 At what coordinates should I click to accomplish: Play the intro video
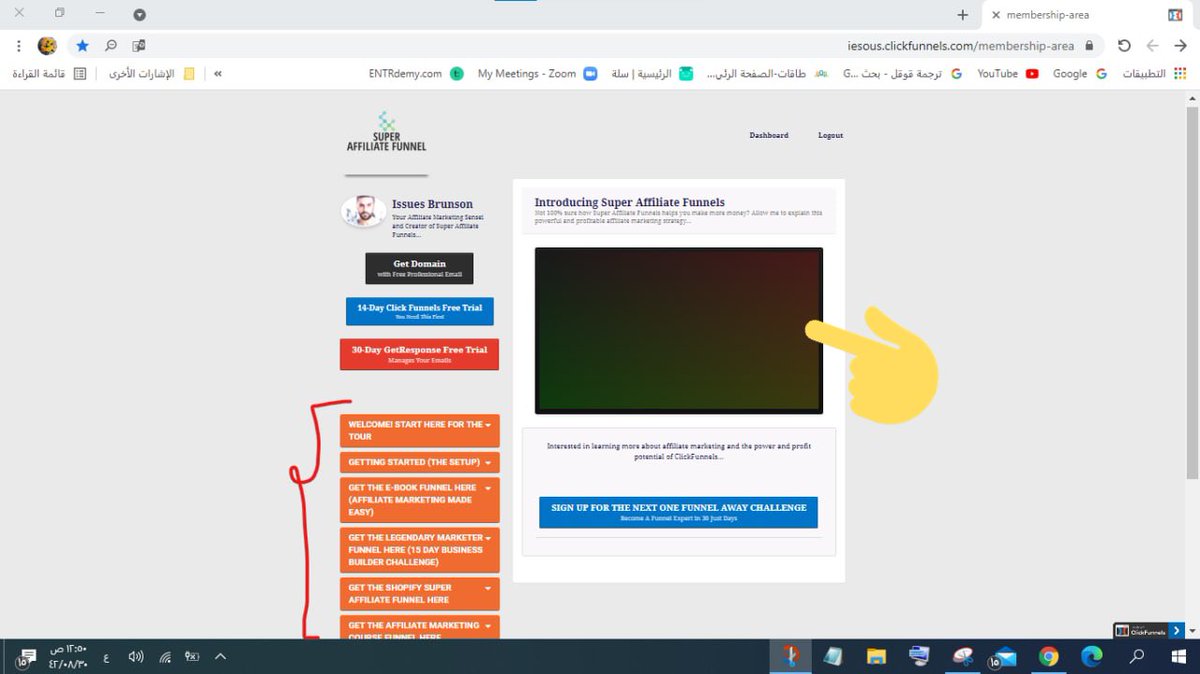pos(679,331)
